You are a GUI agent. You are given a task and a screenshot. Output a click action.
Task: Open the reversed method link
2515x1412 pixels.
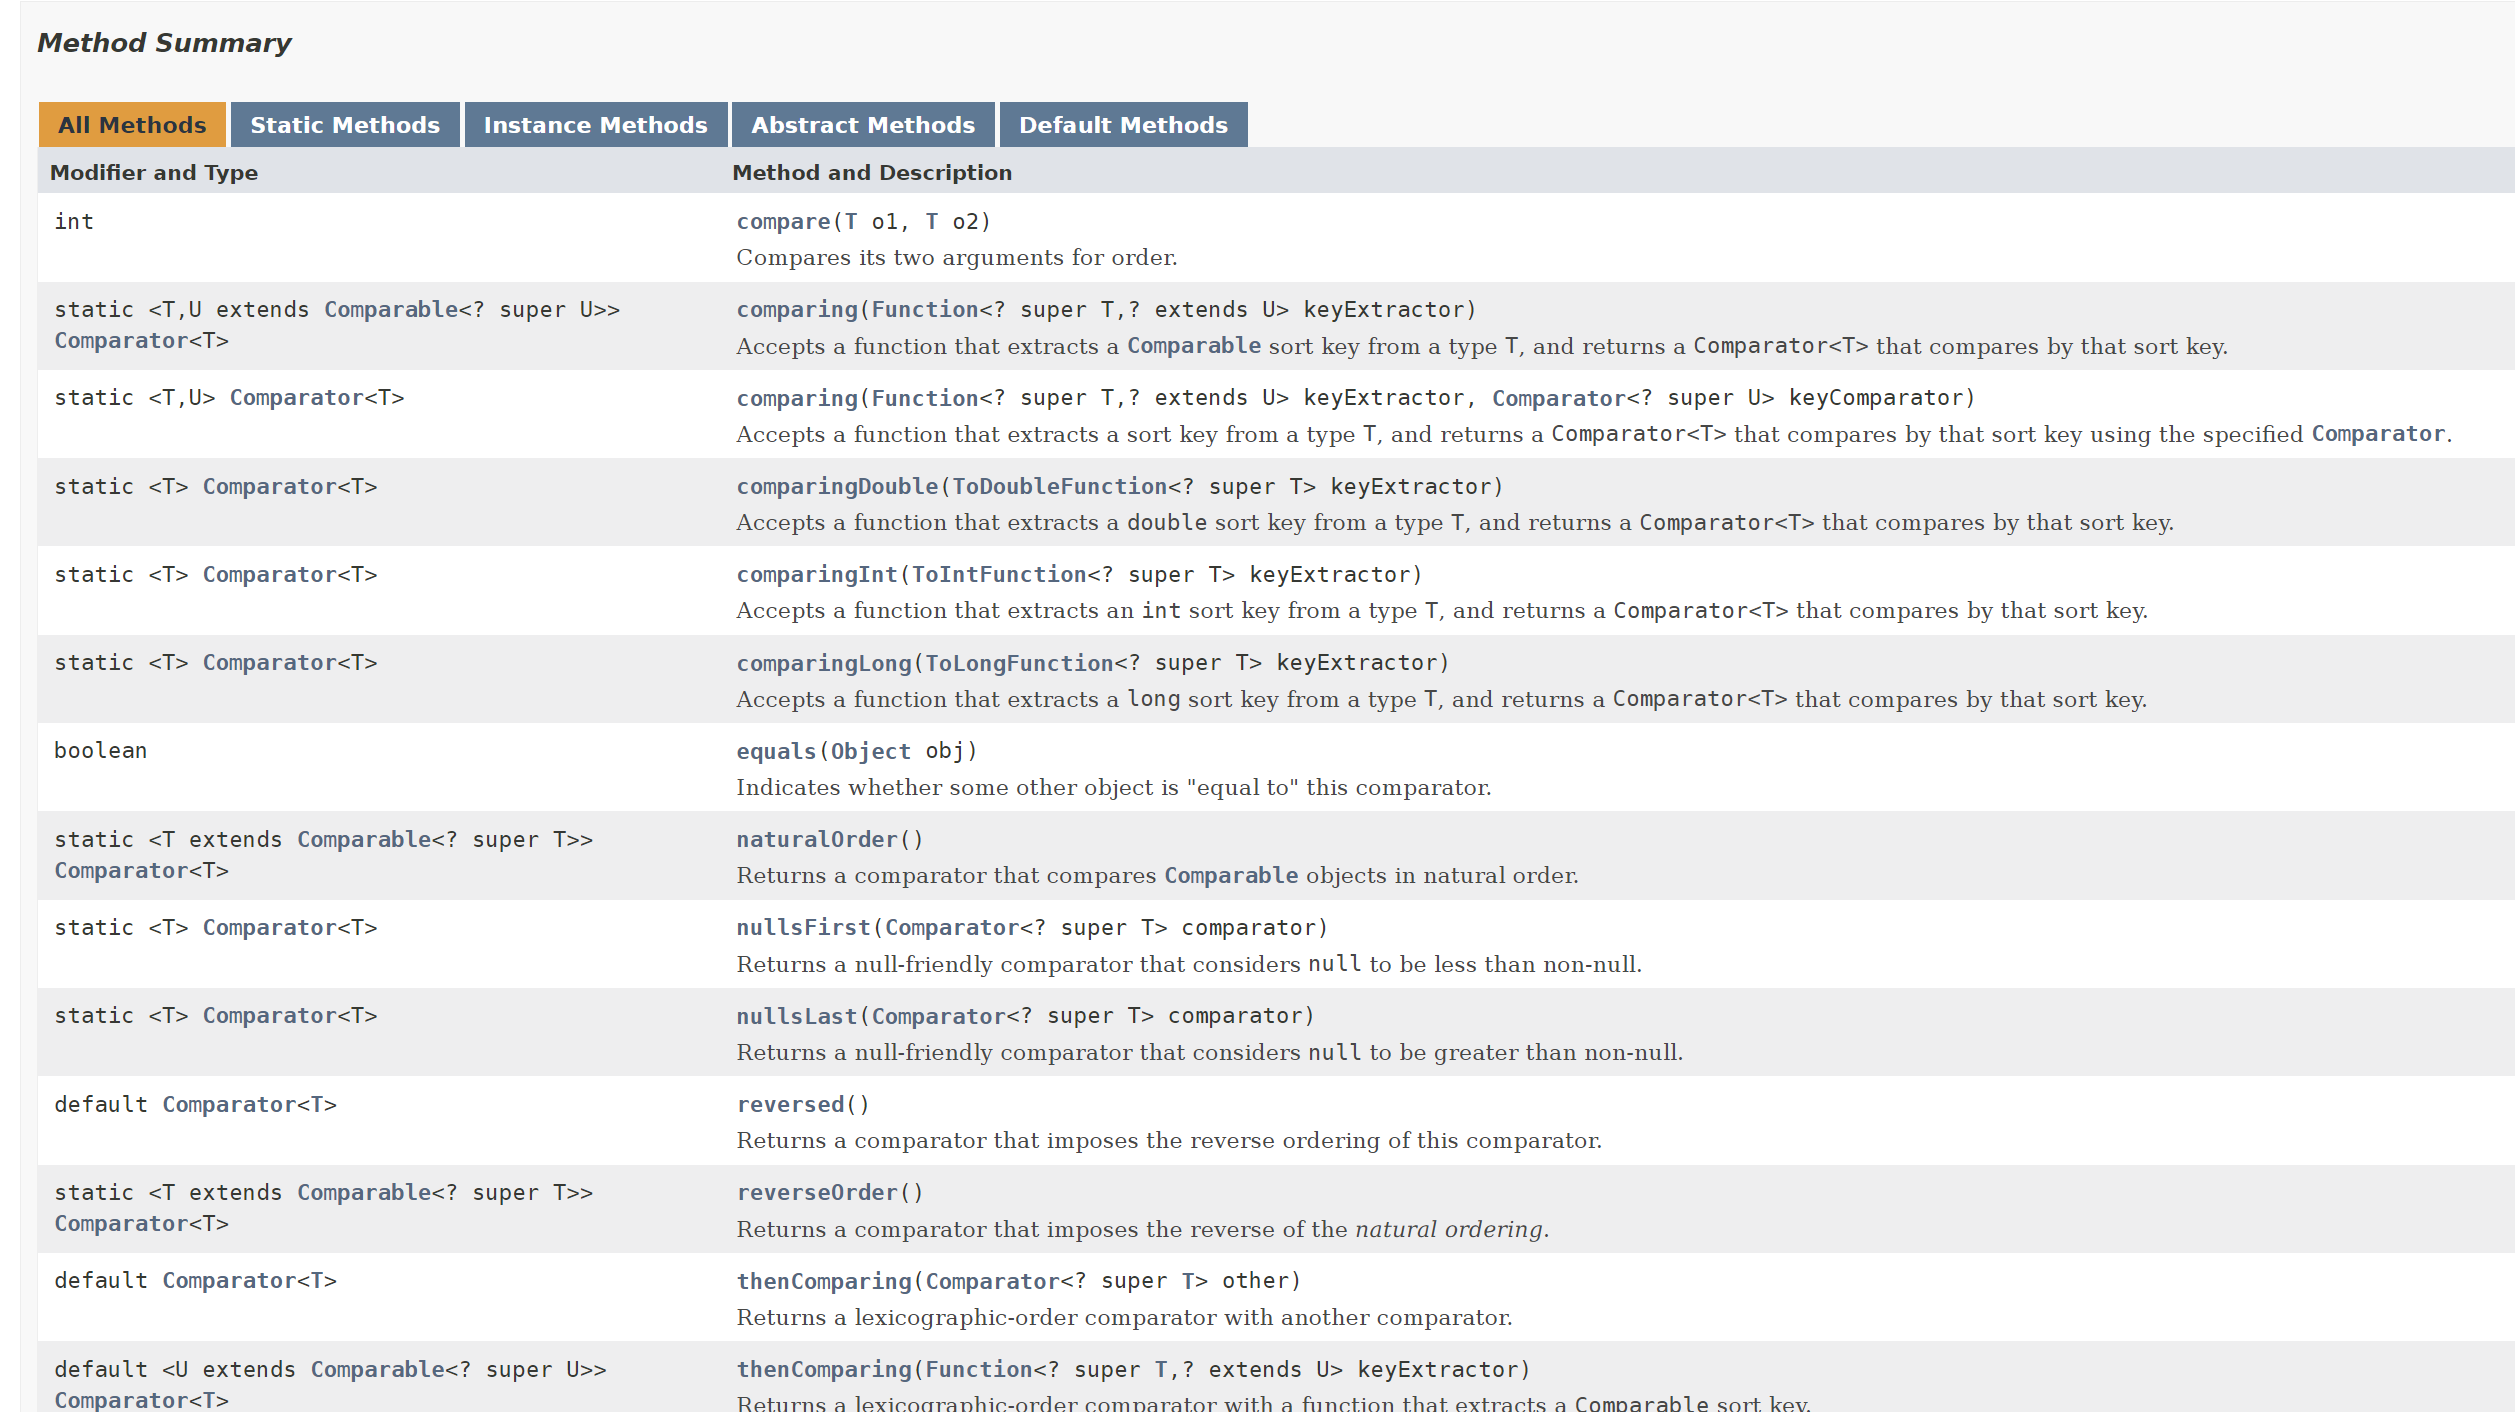790,1105
